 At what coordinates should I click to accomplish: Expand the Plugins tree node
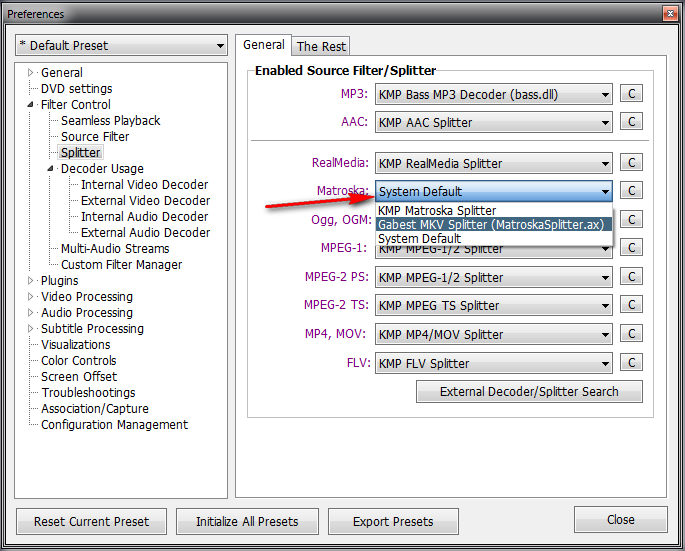[31, 281]
